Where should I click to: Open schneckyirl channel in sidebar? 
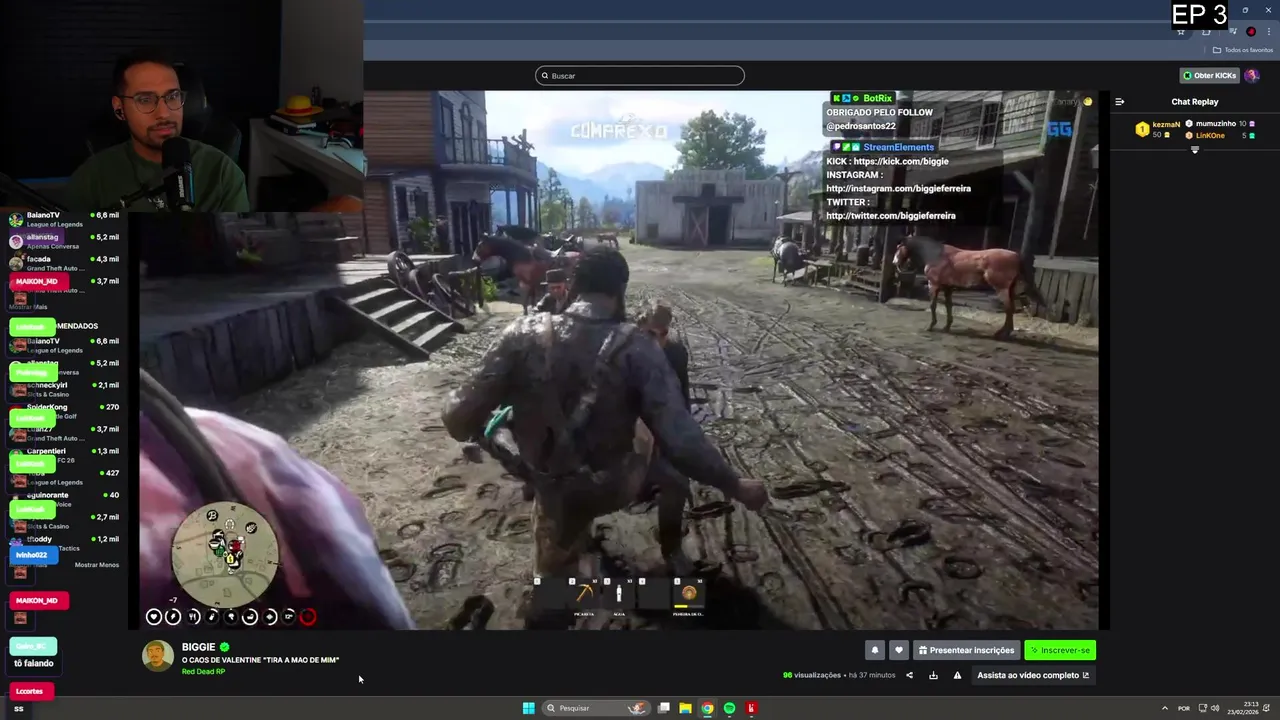click(x=64, y=389)
